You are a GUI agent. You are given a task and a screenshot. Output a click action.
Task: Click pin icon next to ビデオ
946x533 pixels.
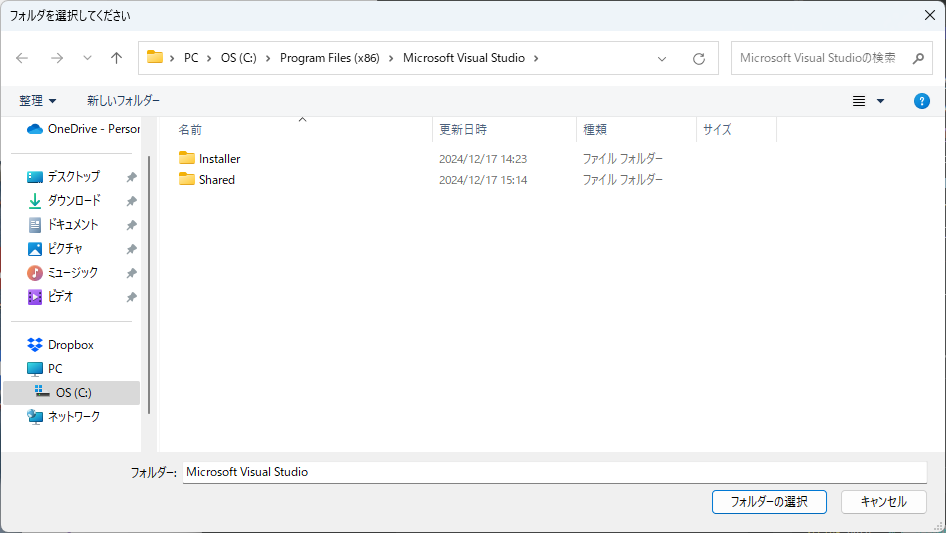tap(131, 297)
